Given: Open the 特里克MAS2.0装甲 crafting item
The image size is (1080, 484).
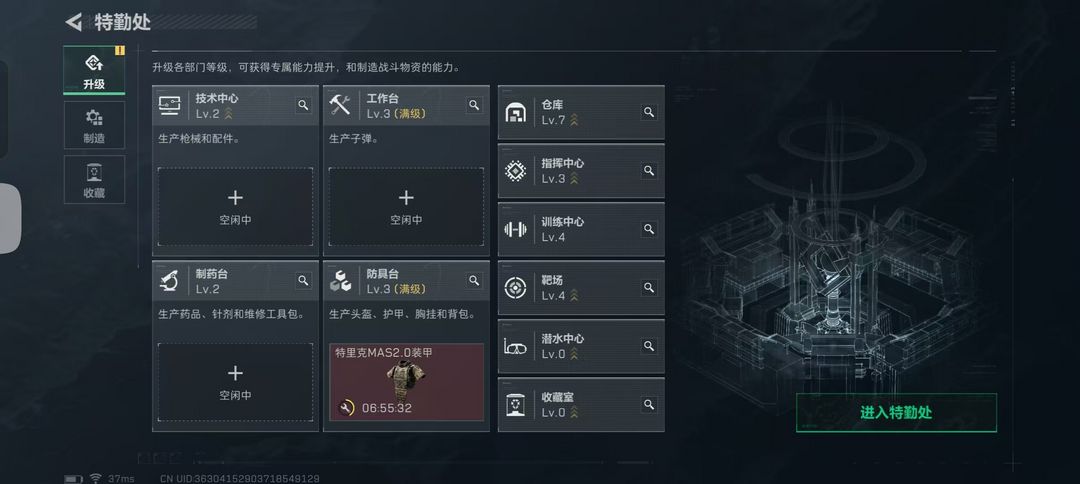Looking at the screenshot, I should click(406, 382).
